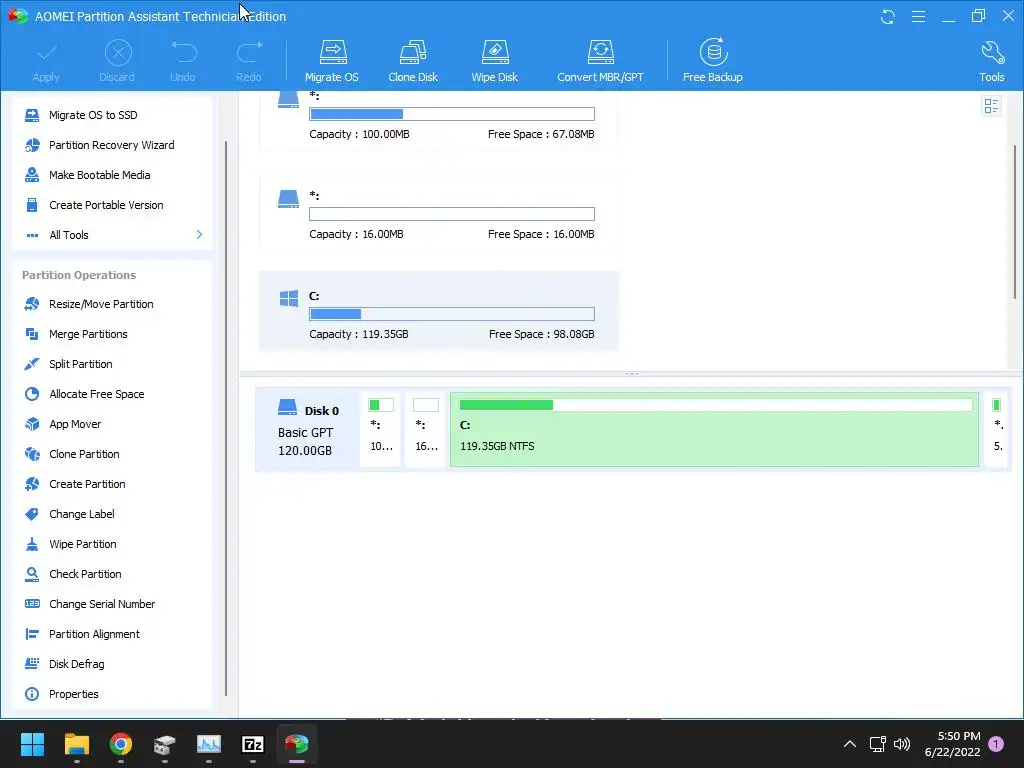
Task: Select the first small partition on Disk 0
Action: 381,430
